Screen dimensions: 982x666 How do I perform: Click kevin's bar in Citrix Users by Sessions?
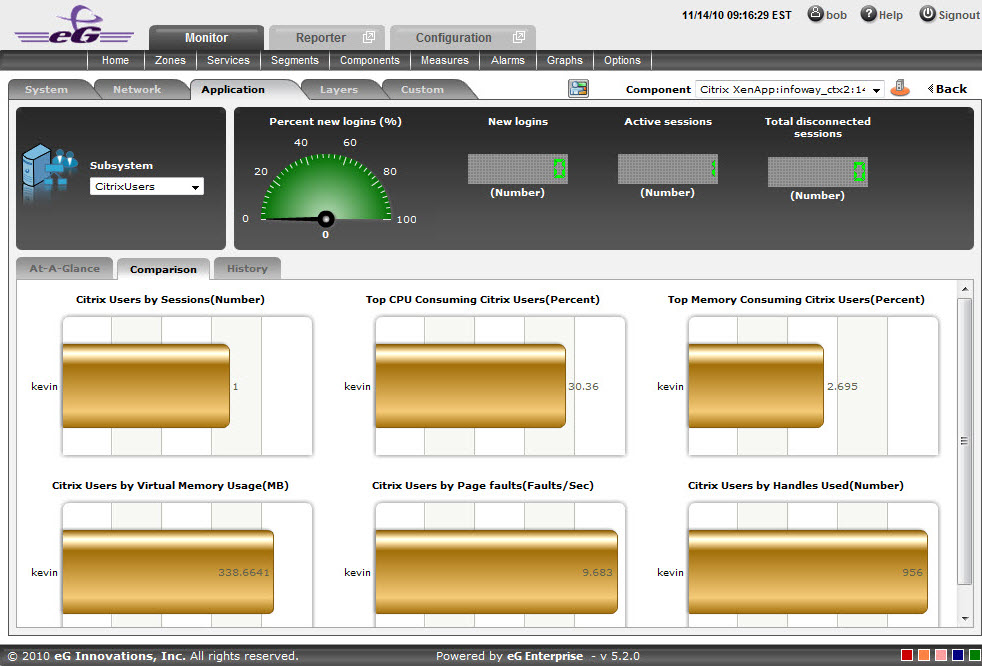click(146, 386)
